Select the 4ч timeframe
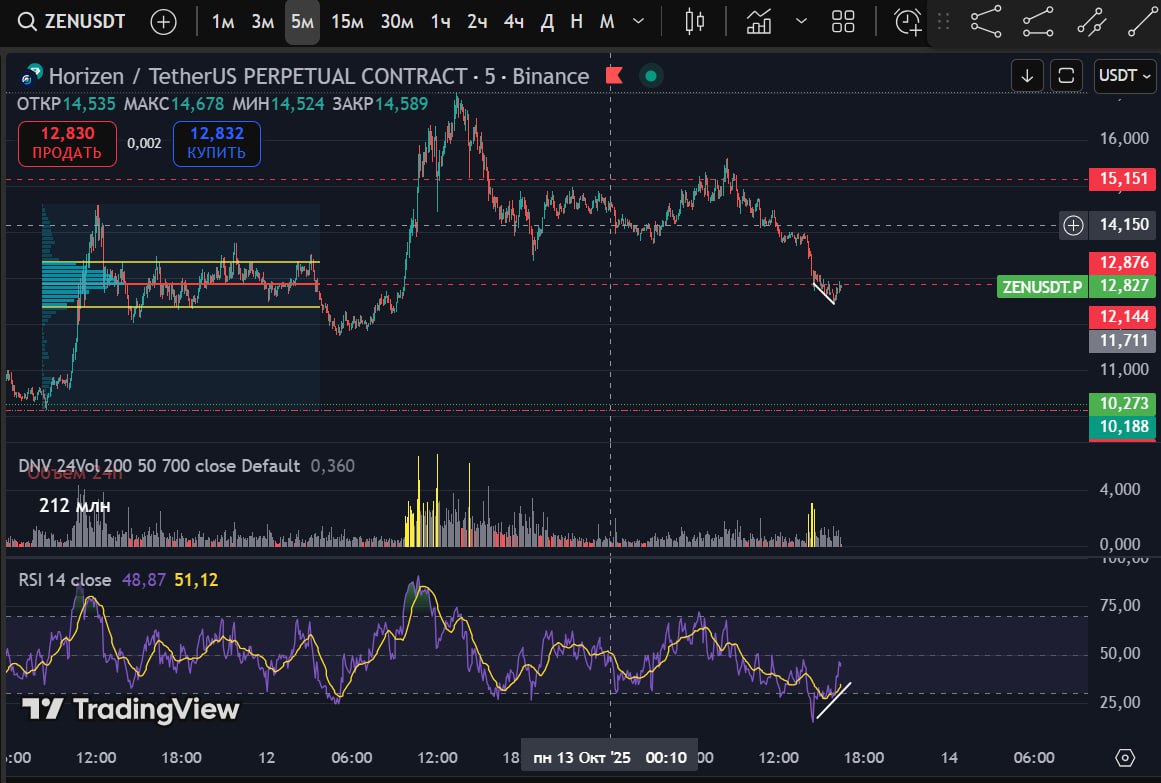This screenshot has height=783, width=1161. click(514, 22)
